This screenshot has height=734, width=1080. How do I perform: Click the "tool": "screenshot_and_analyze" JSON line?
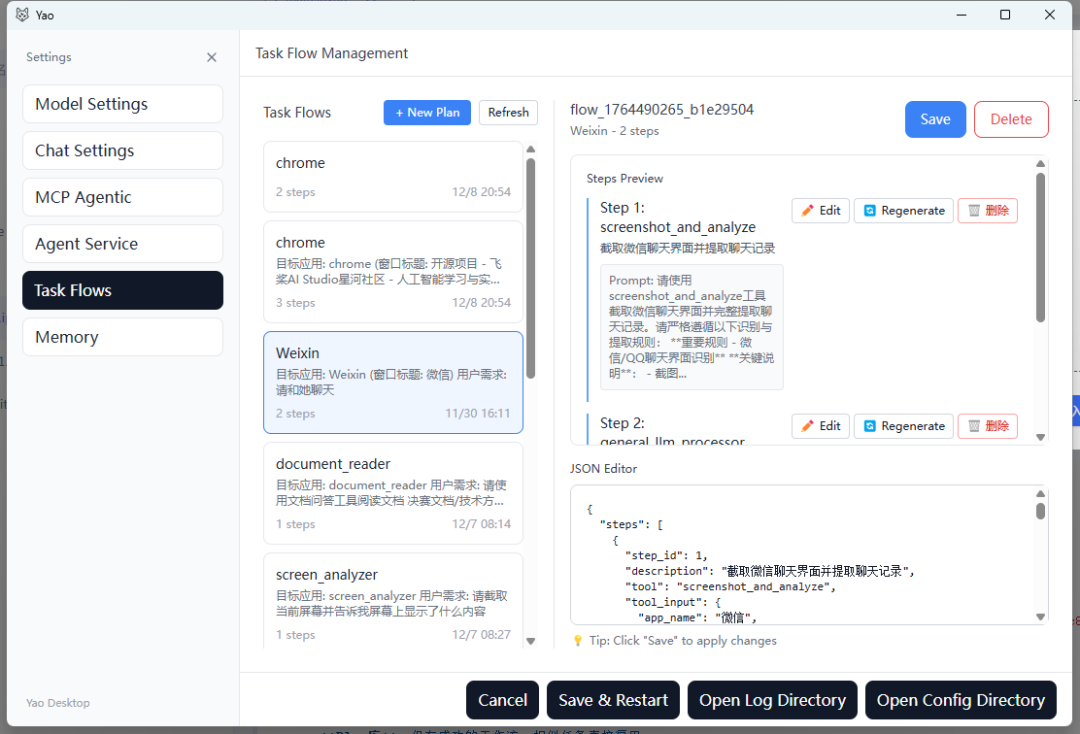click(x=730, y=587)
